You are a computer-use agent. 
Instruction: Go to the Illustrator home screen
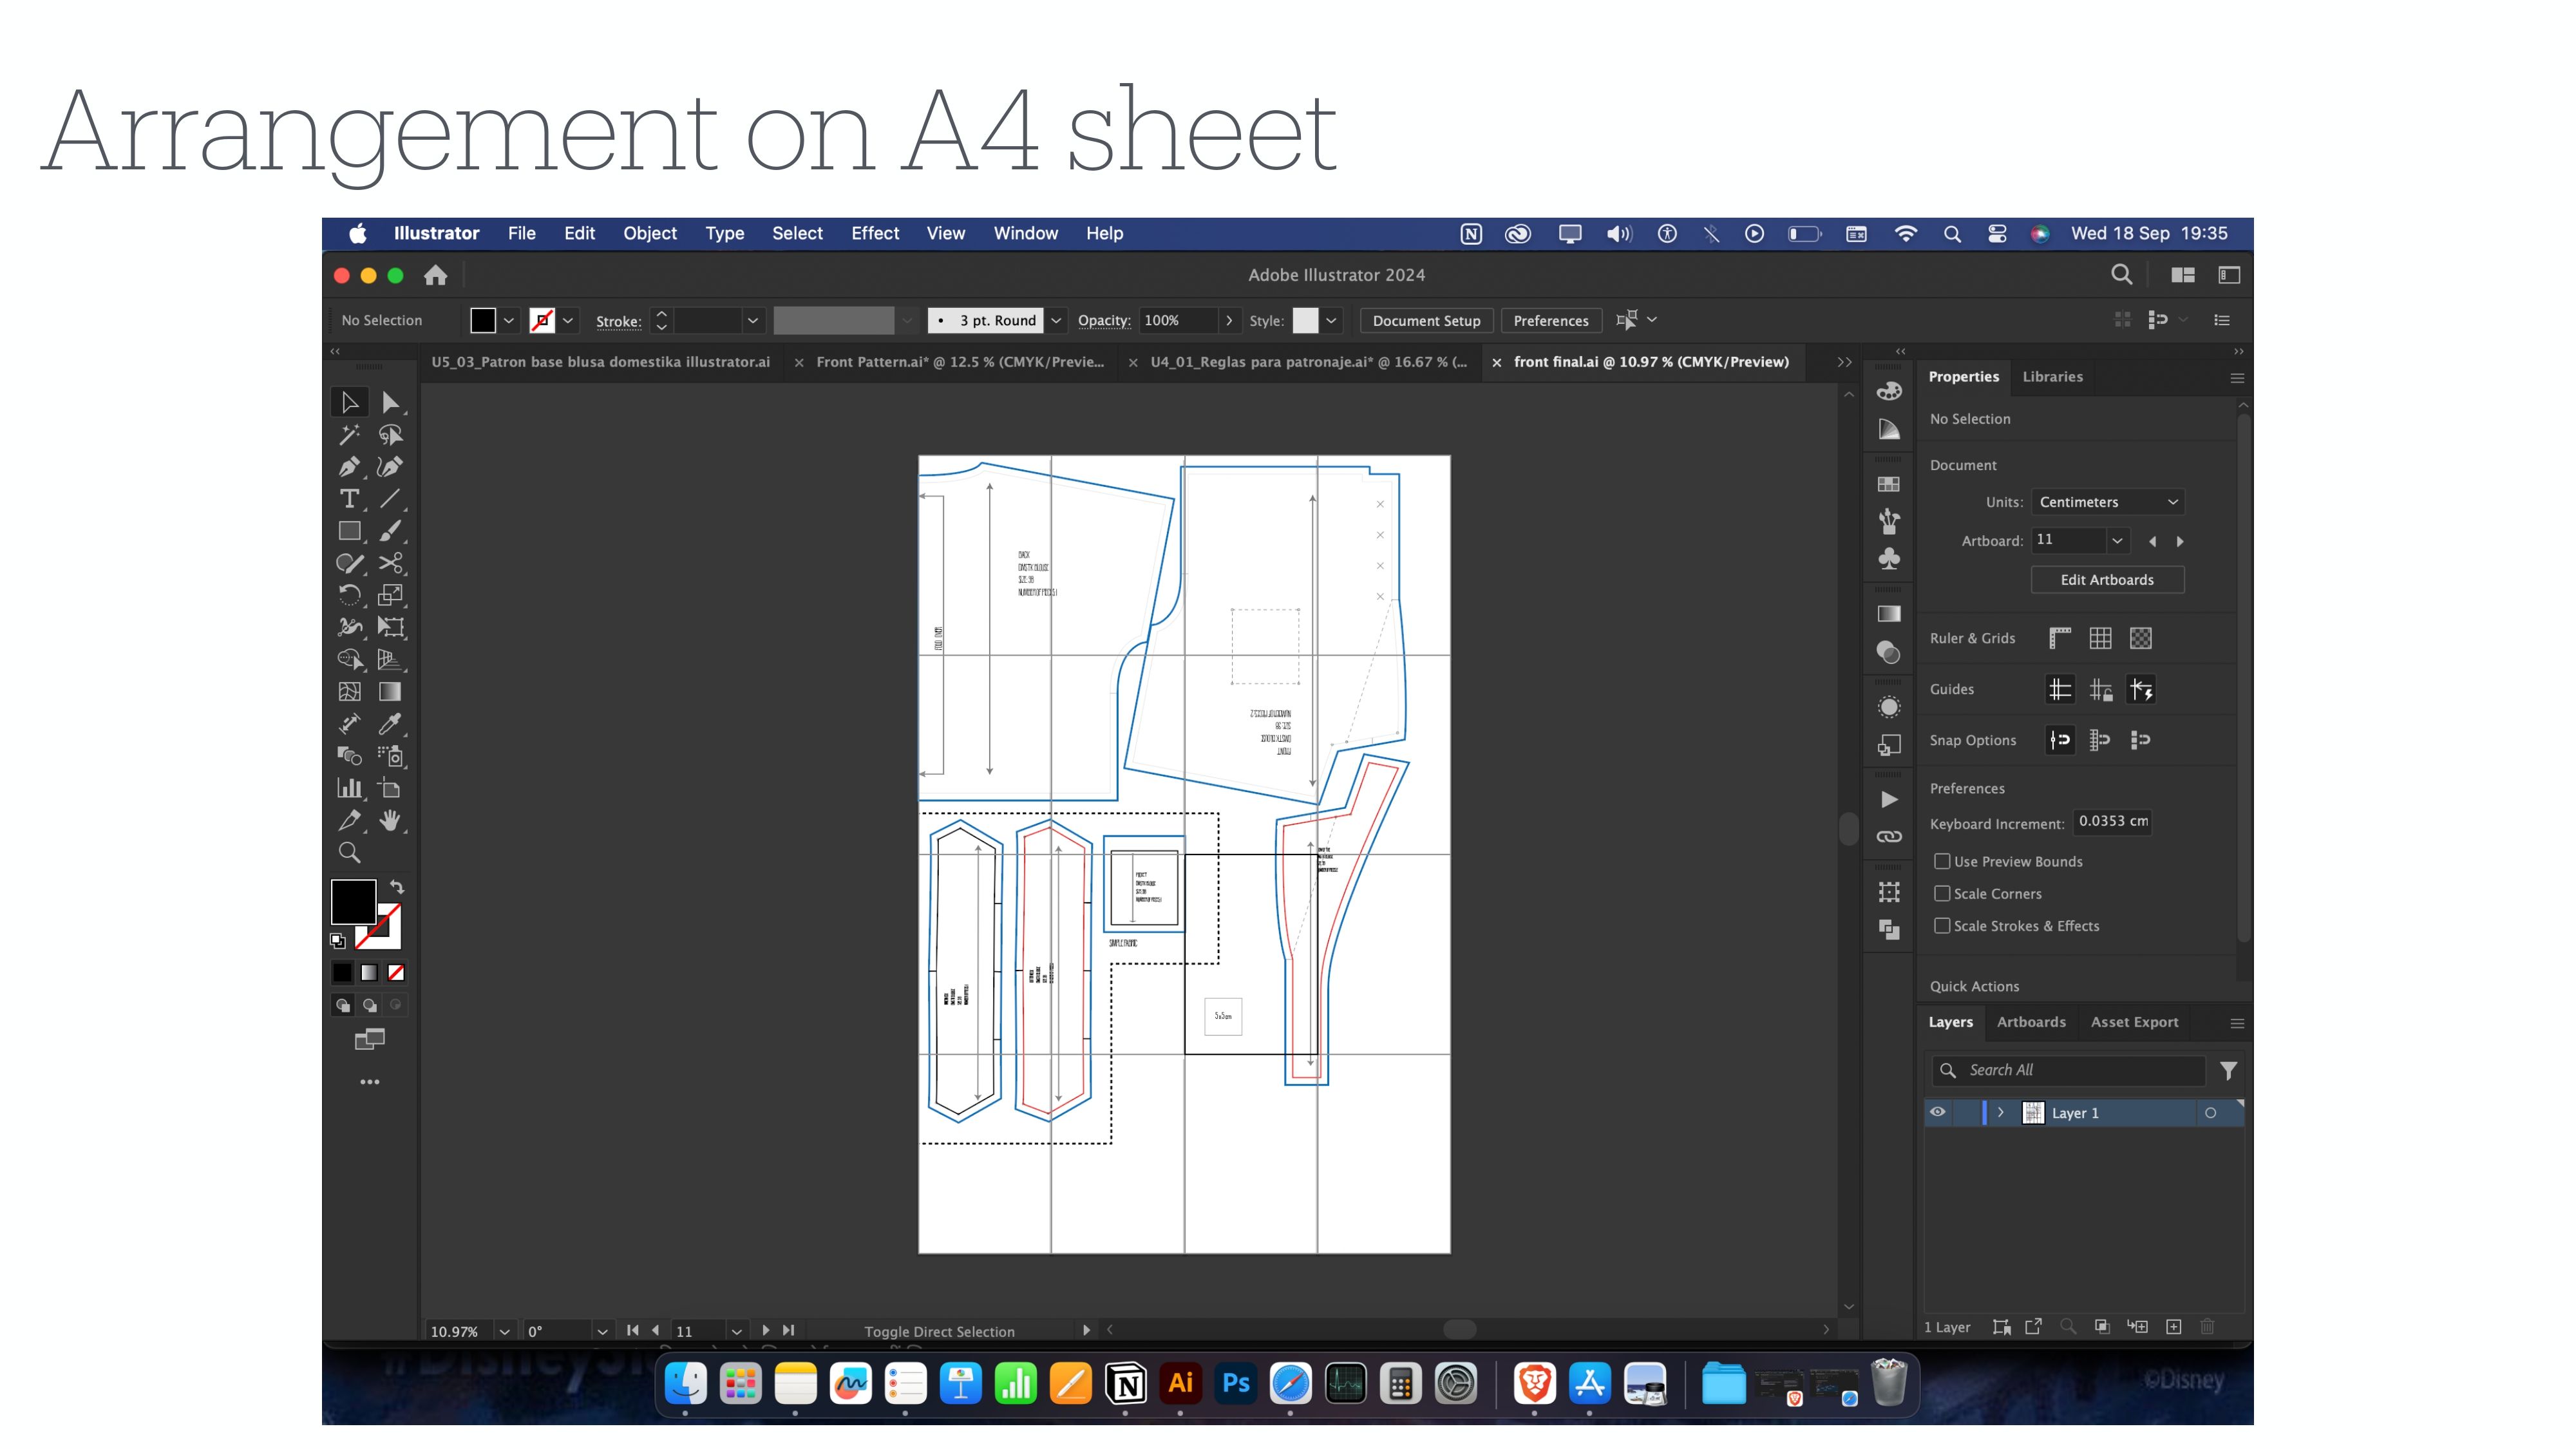pyautogui.click(x=435, y=275)
